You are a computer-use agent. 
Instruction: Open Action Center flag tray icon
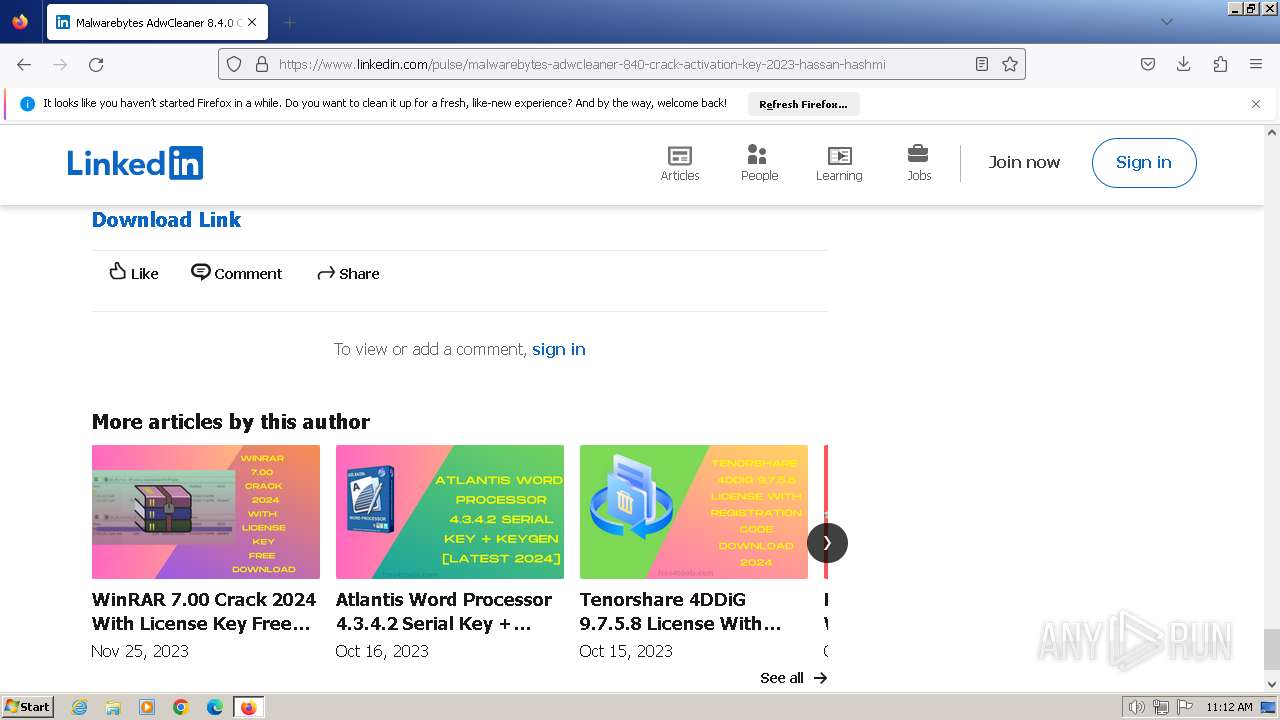1184,707
